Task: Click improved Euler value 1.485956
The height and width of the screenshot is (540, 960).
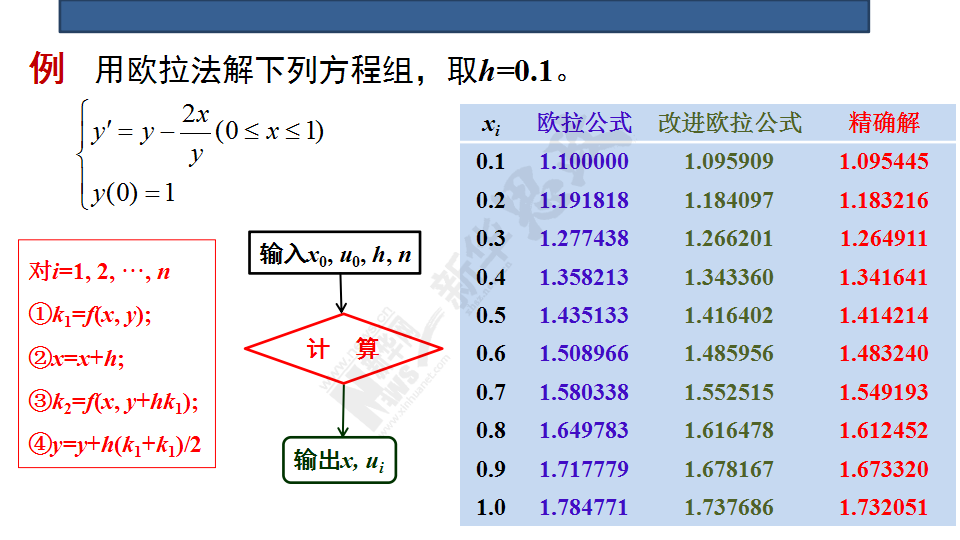Action: coord(729,353)
